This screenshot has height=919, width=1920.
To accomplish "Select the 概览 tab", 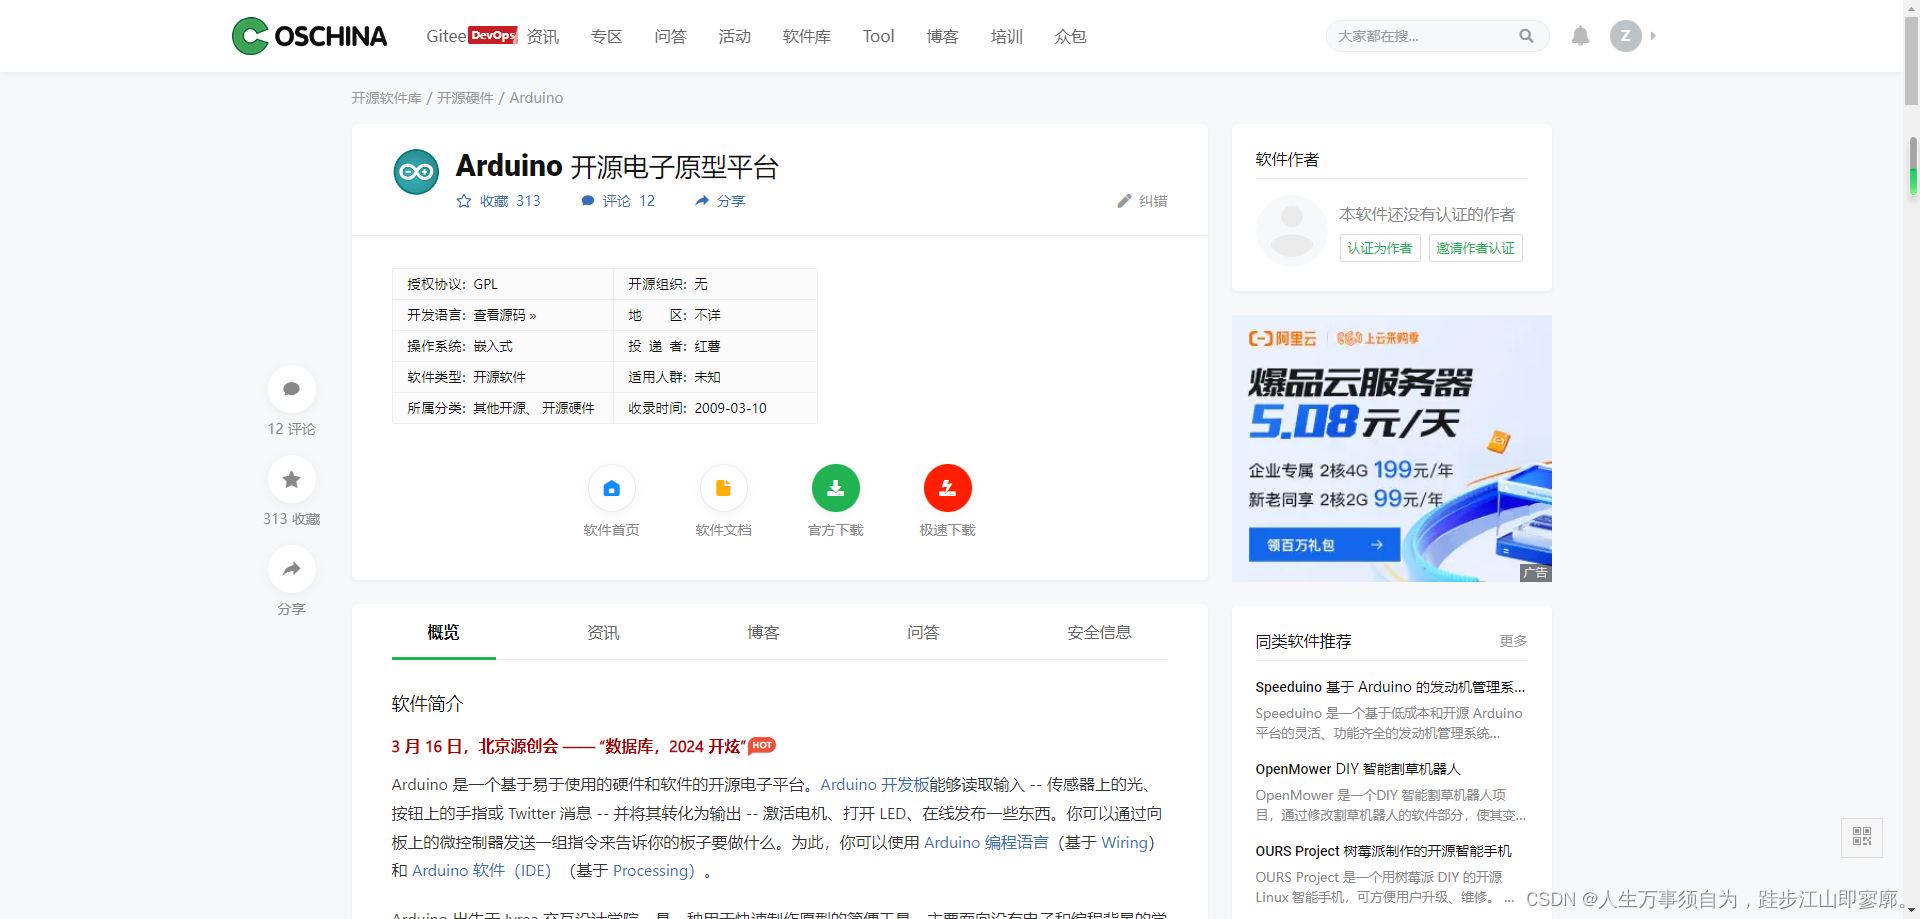I will (x=444, y=632).
